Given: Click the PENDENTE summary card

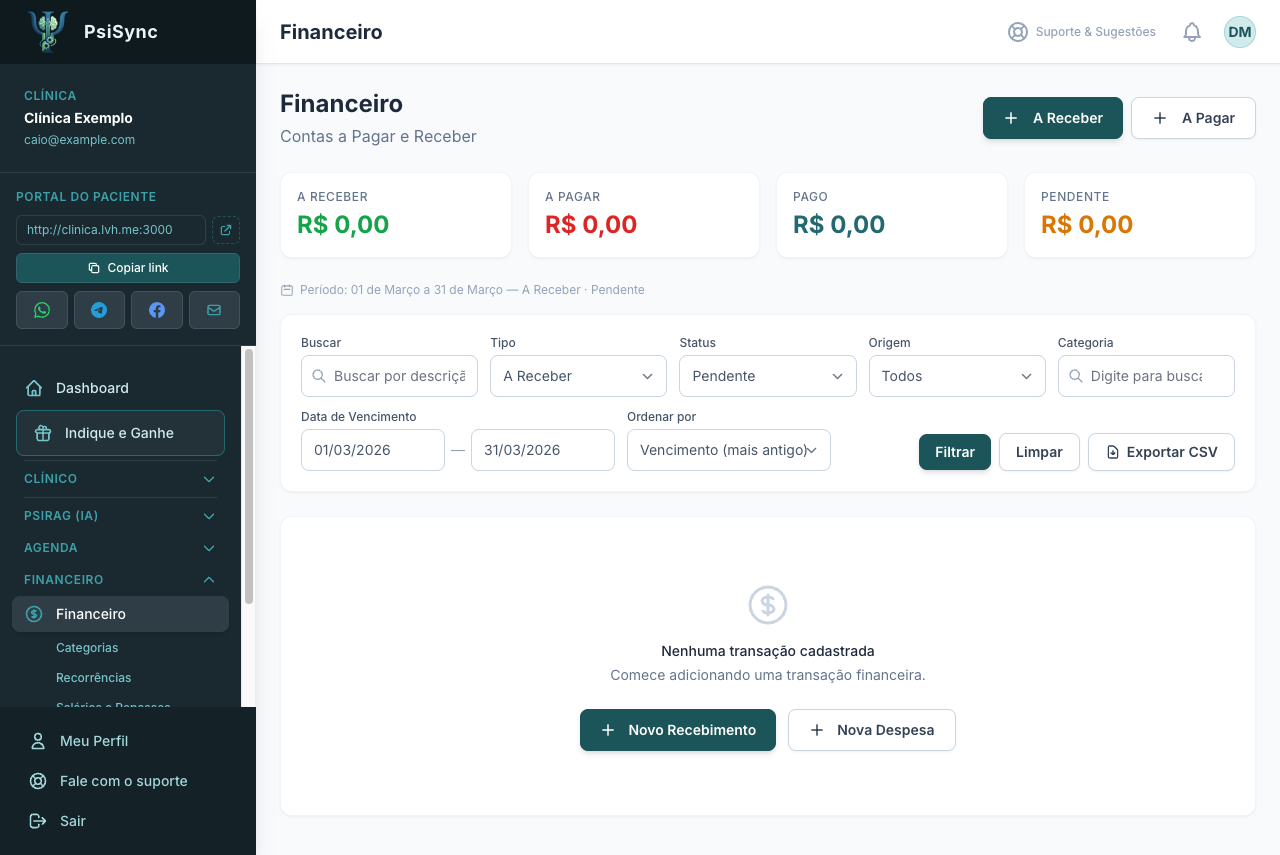Looking at the screenshot, I should tap(1140, 215).
